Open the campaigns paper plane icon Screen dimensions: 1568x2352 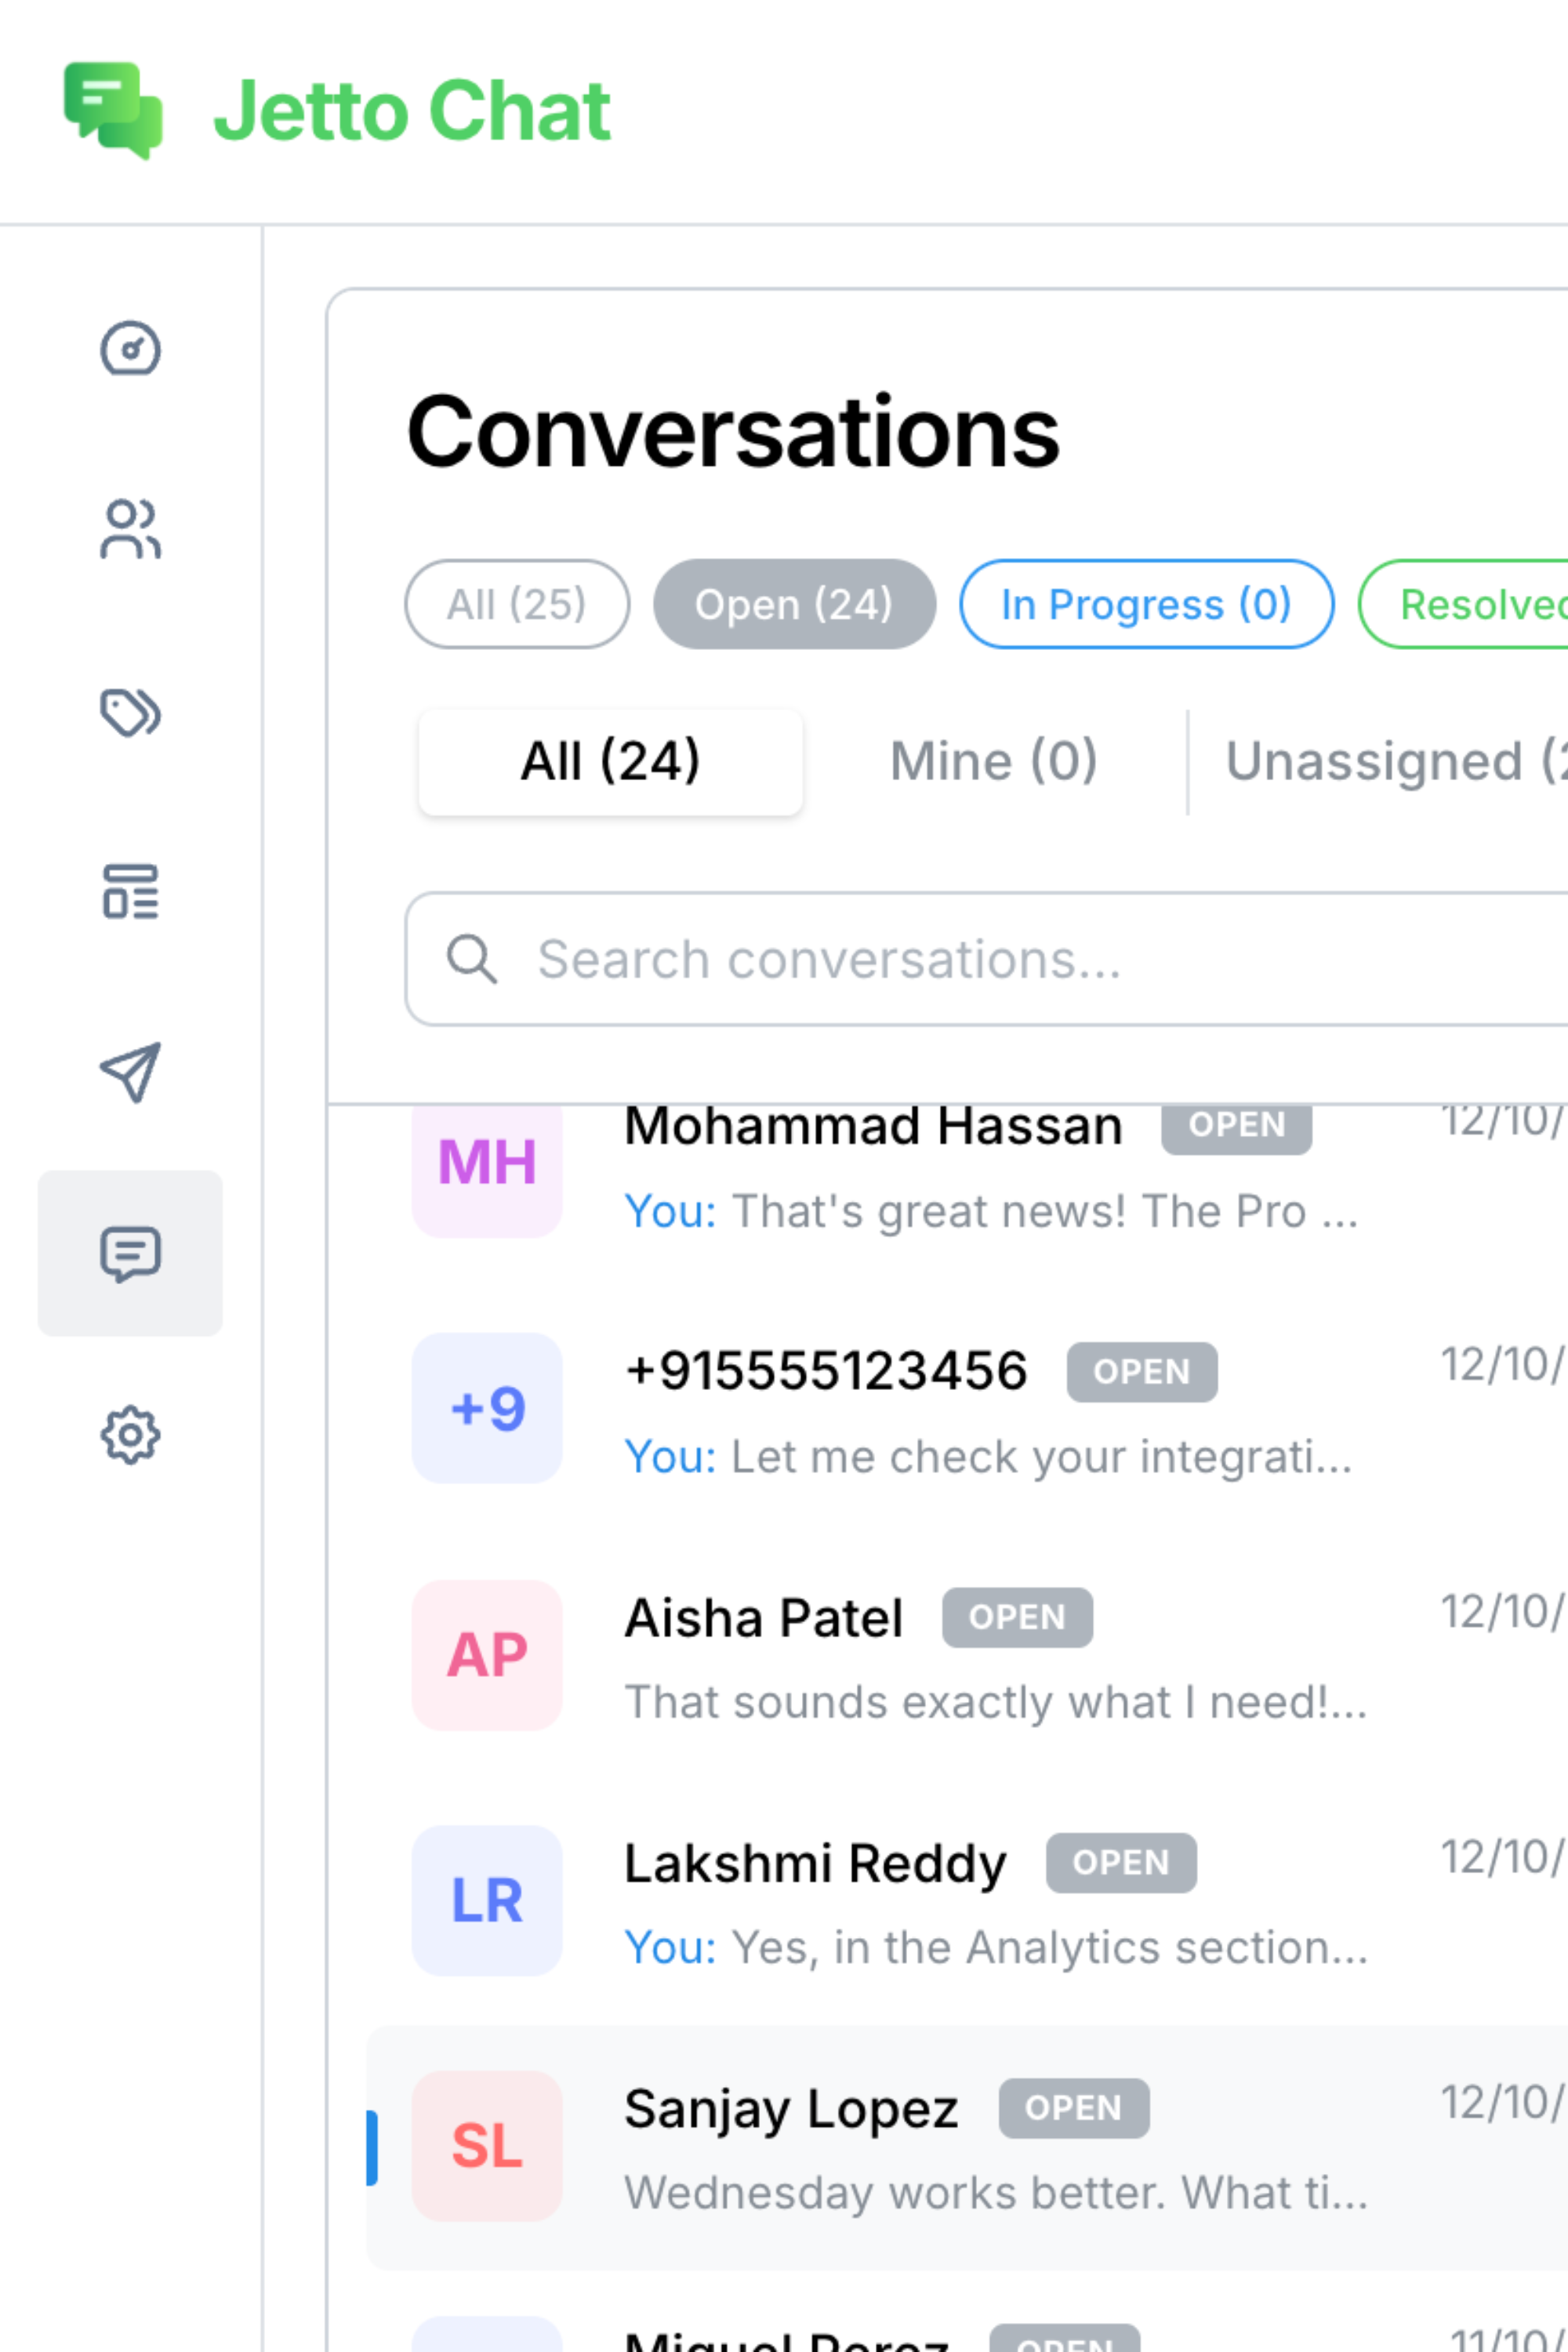pyautogui.click(x=130, y=1073)
